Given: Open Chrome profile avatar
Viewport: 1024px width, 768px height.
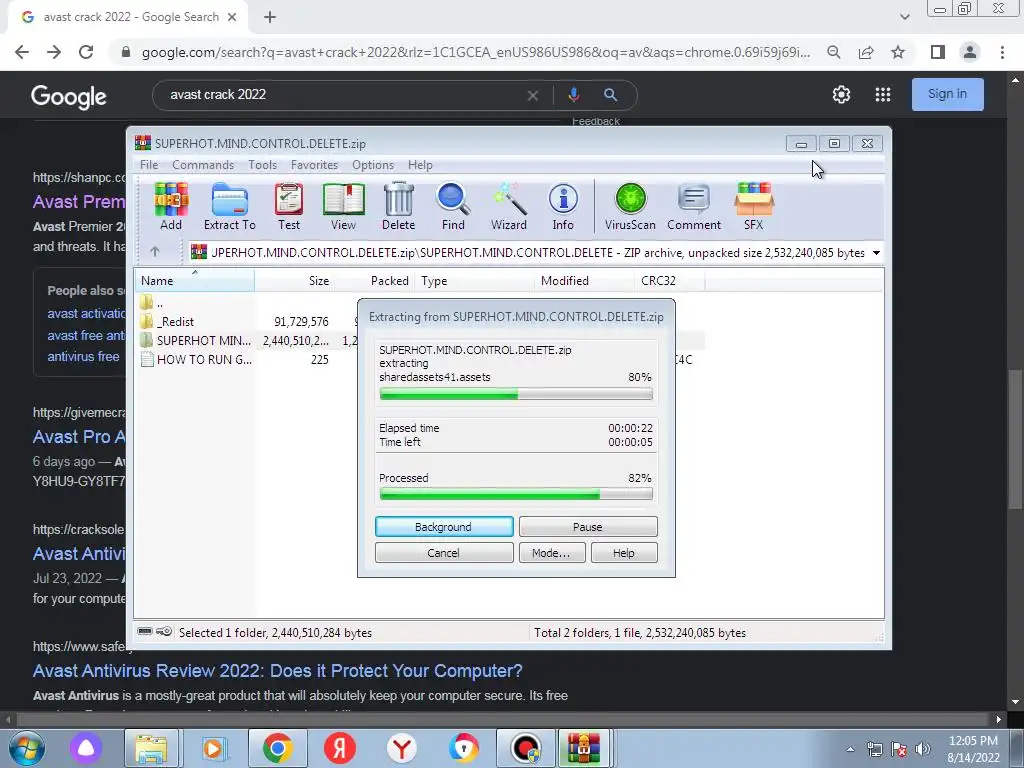Looking at the screenshot, I should (970, 52).
